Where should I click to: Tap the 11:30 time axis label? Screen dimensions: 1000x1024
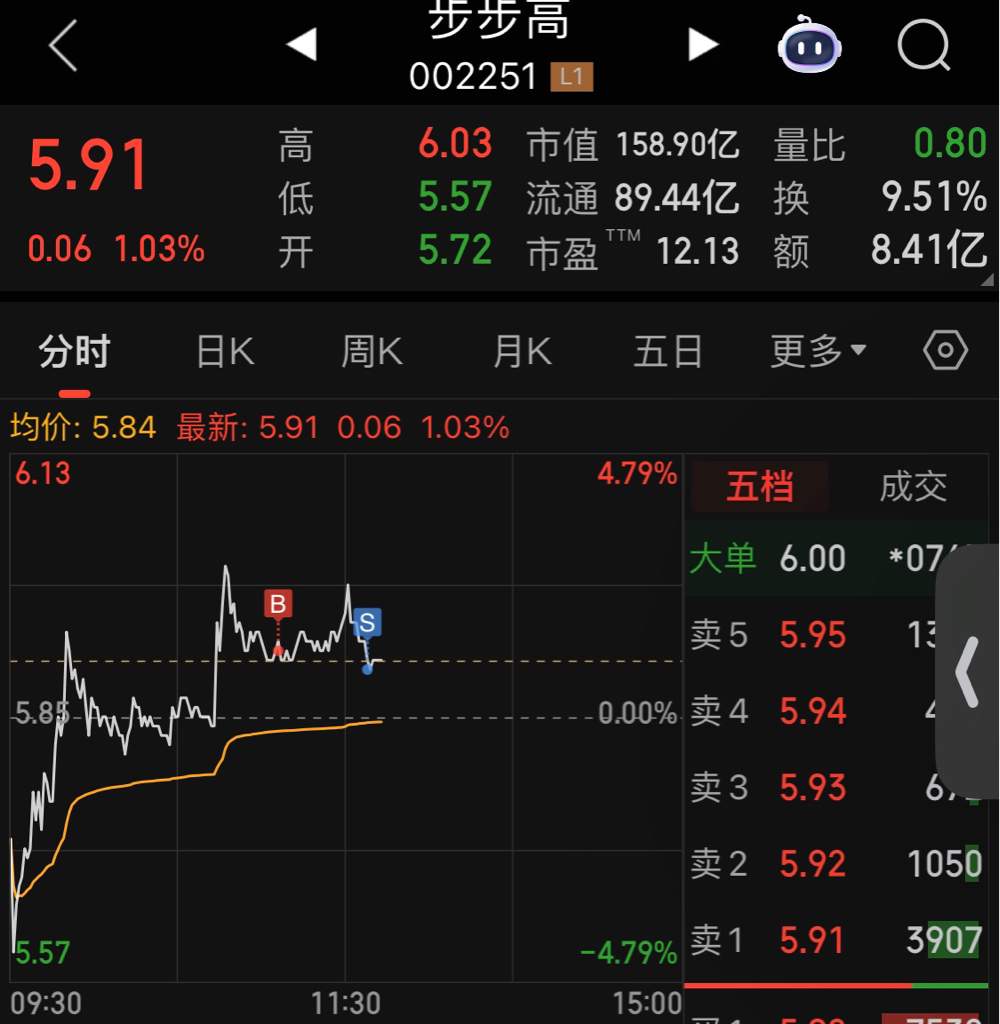tap(346, 1003)
